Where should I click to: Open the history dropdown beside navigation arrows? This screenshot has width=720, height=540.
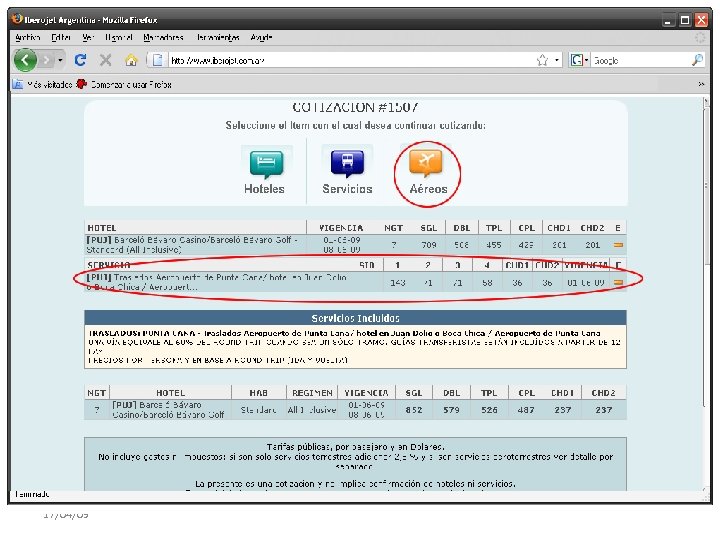pos(60,60)
